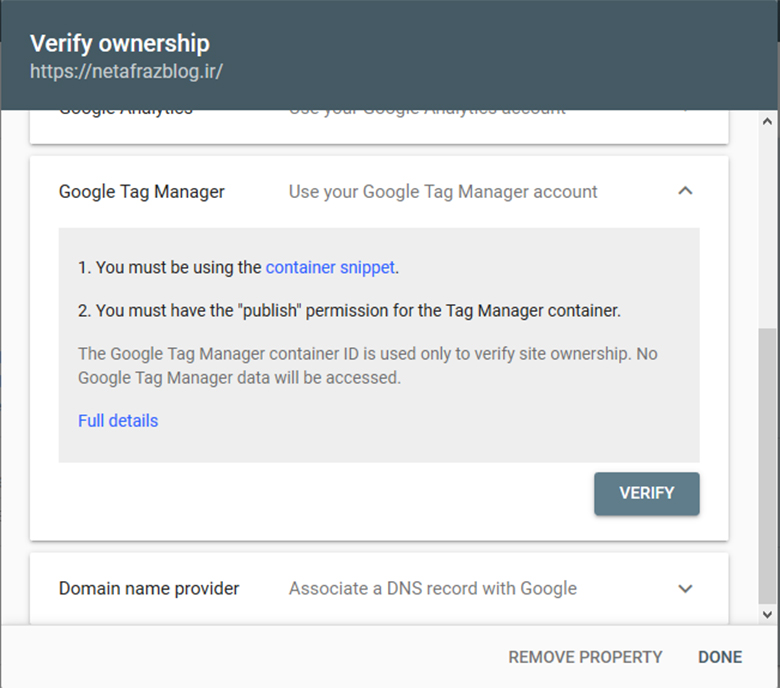Click the DONE button
The image size is (780, 688).
coord(720,657)
